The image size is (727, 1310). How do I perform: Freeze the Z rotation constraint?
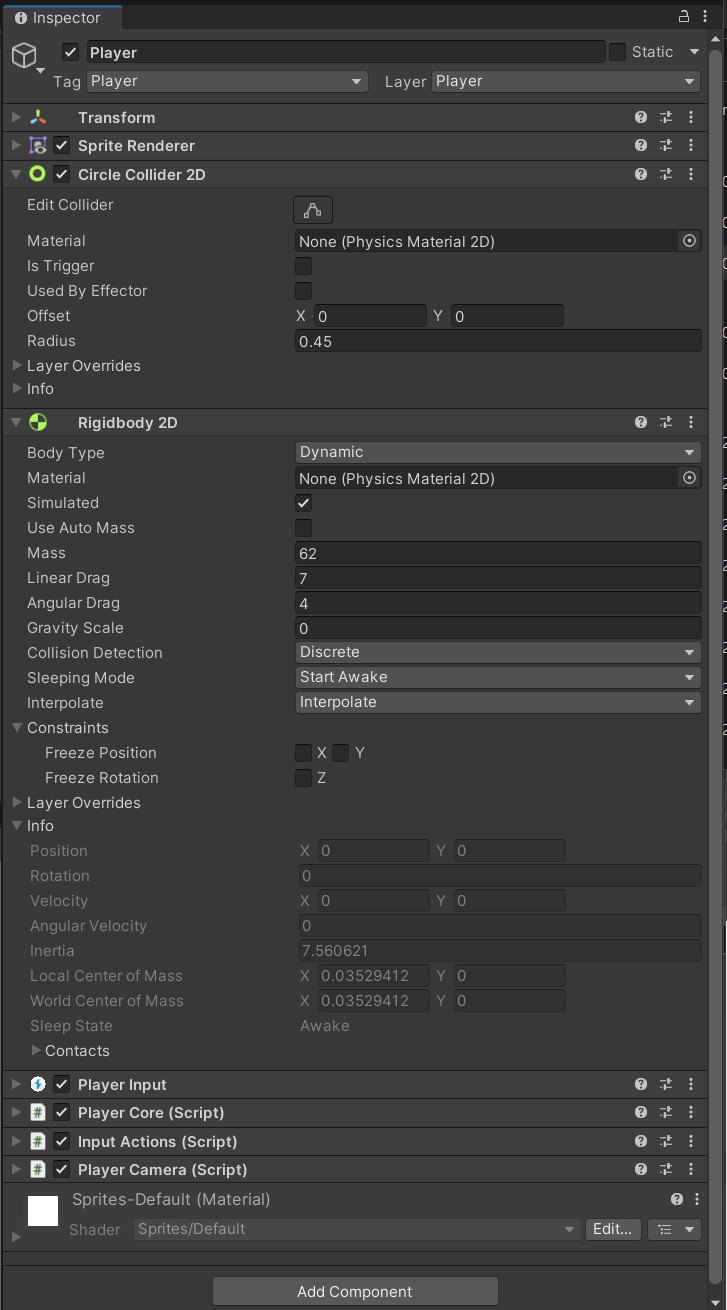[x=303, y=778]
